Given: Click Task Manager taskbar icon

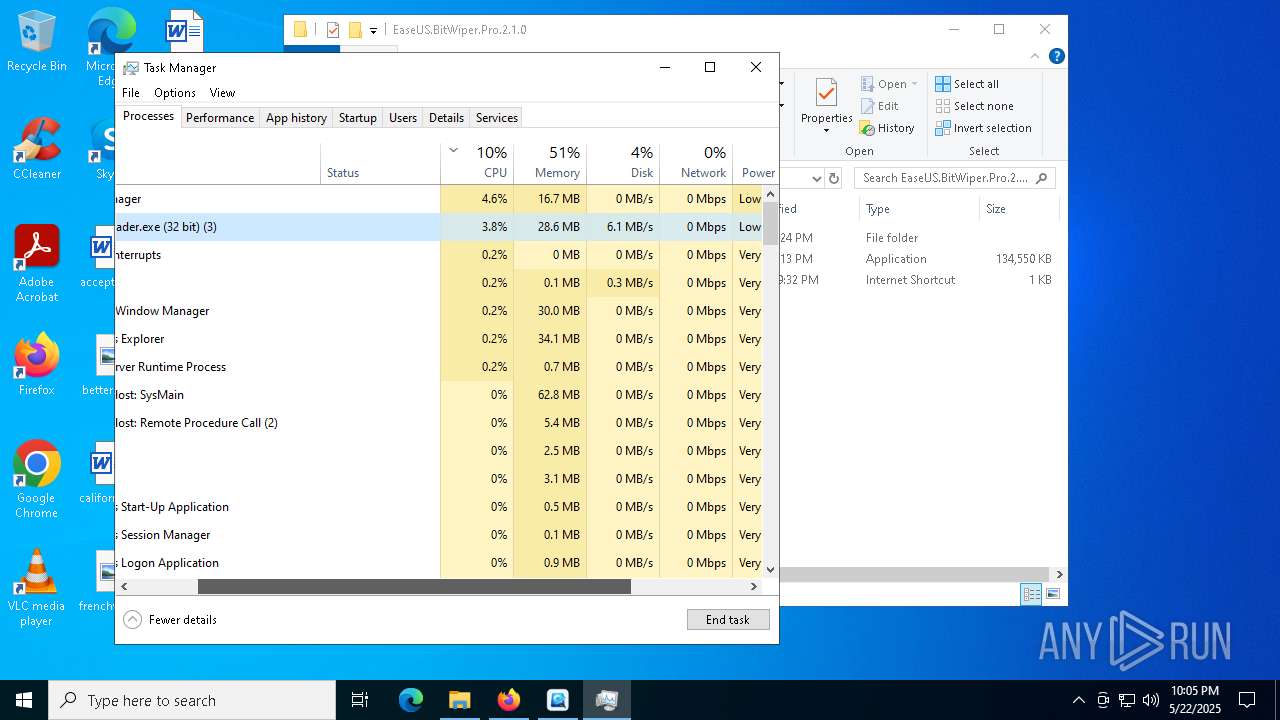Looking at the screenshot, I should (x=606, y=700).
